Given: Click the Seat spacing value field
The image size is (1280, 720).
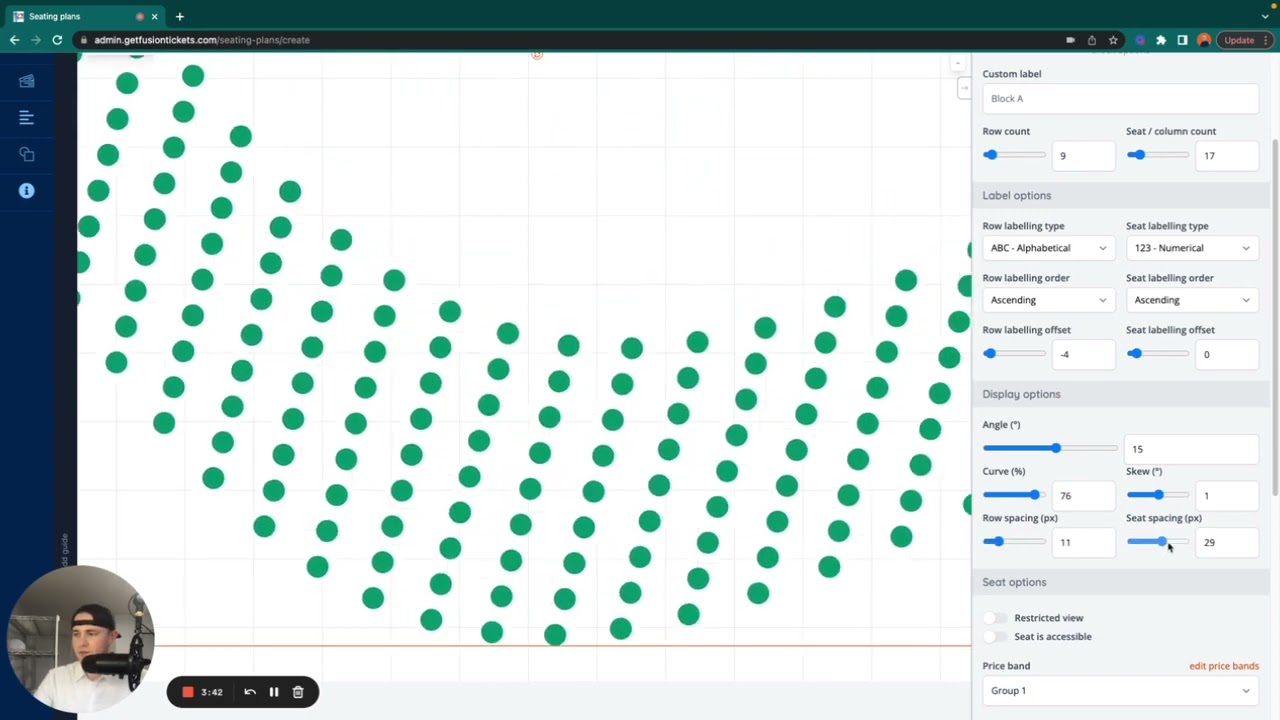Looking at the screenshot, I should coord(1228,542).
